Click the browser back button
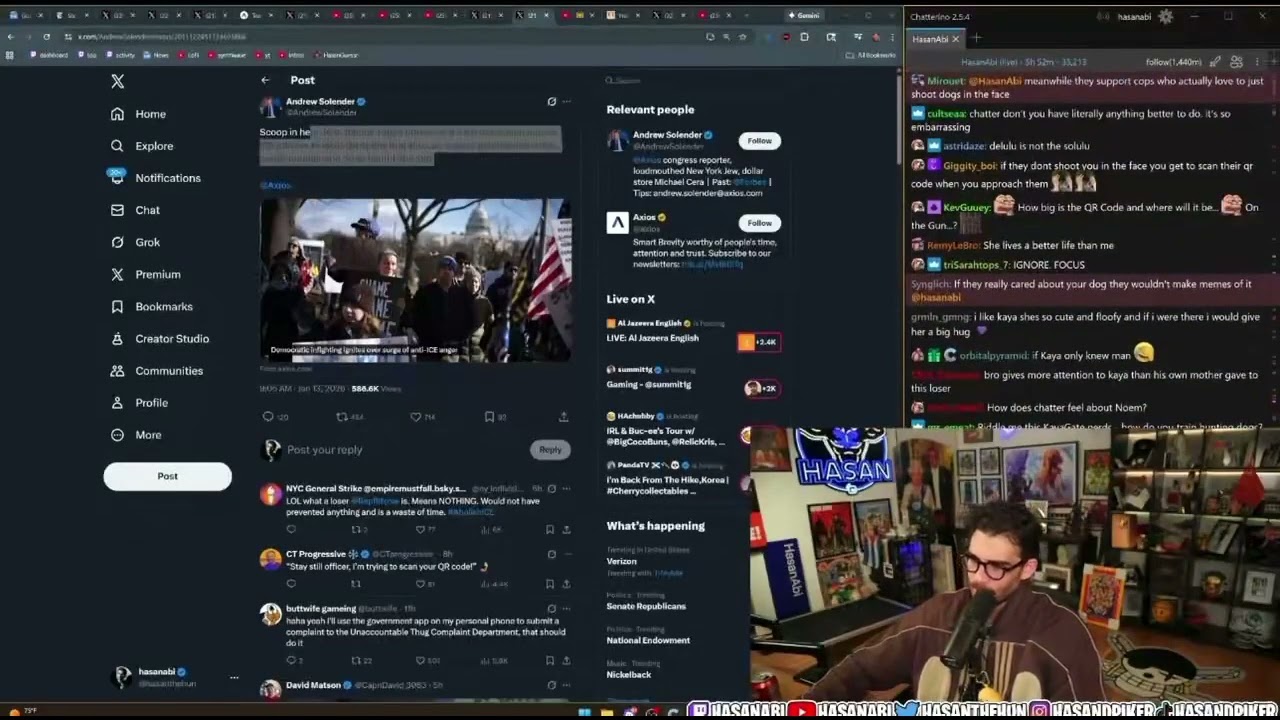Image resolution: width=1280 pixels, height=720 pixels. (x=10, y=37)
